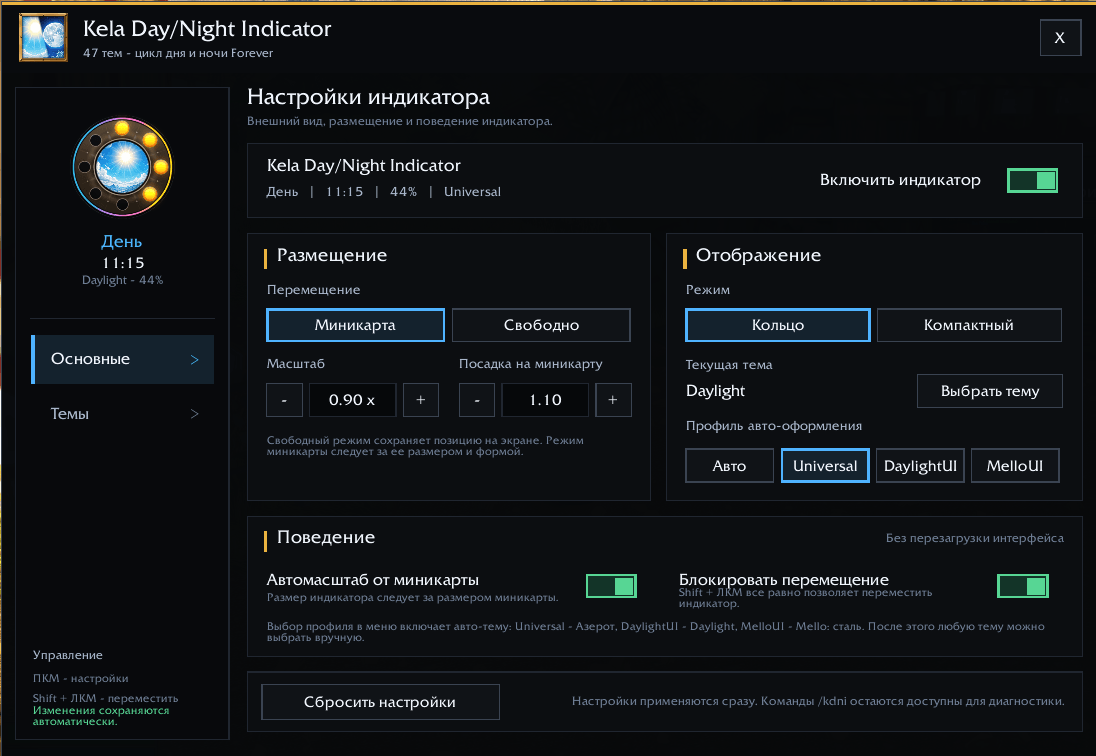Toggle the Включить индикатор switch
Image resolution: width=1096 pixels, height=756 pixels.
1032,180
